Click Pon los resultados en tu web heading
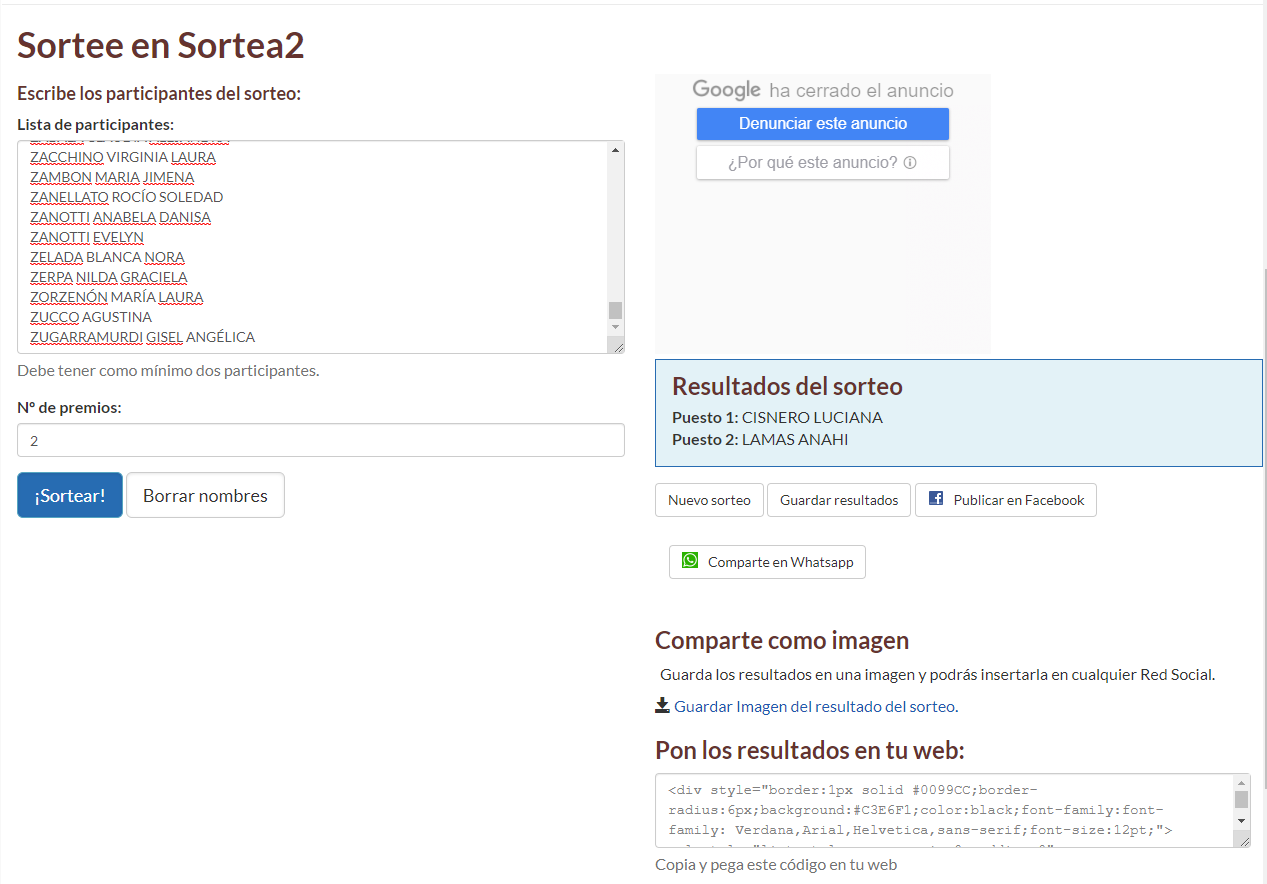Viewport: 1267px width, 884px height. [810, 750]
